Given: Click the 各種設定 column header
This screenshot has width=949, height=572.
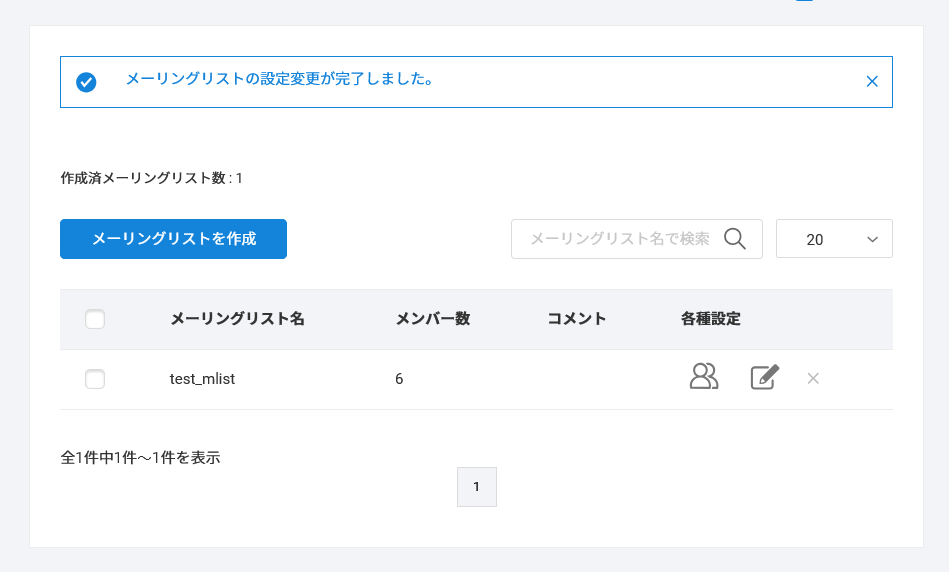Looking at the screenshot, I should pos(711,319).
